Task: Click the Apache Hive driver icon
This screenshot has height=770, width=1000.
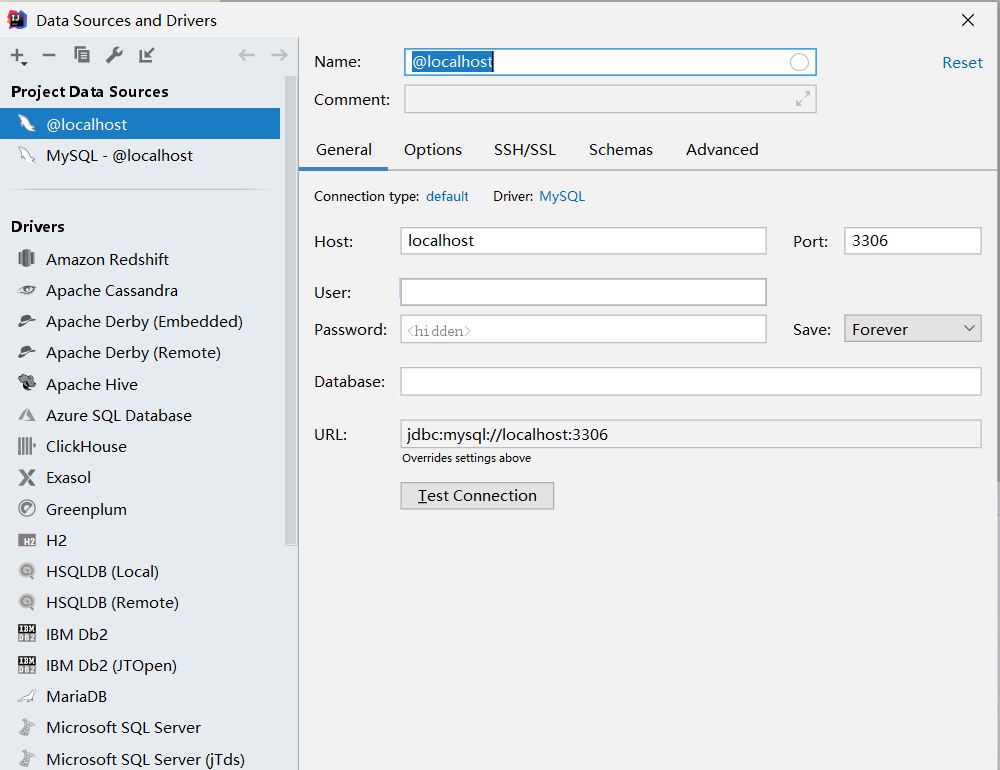Action: (27, 383)
